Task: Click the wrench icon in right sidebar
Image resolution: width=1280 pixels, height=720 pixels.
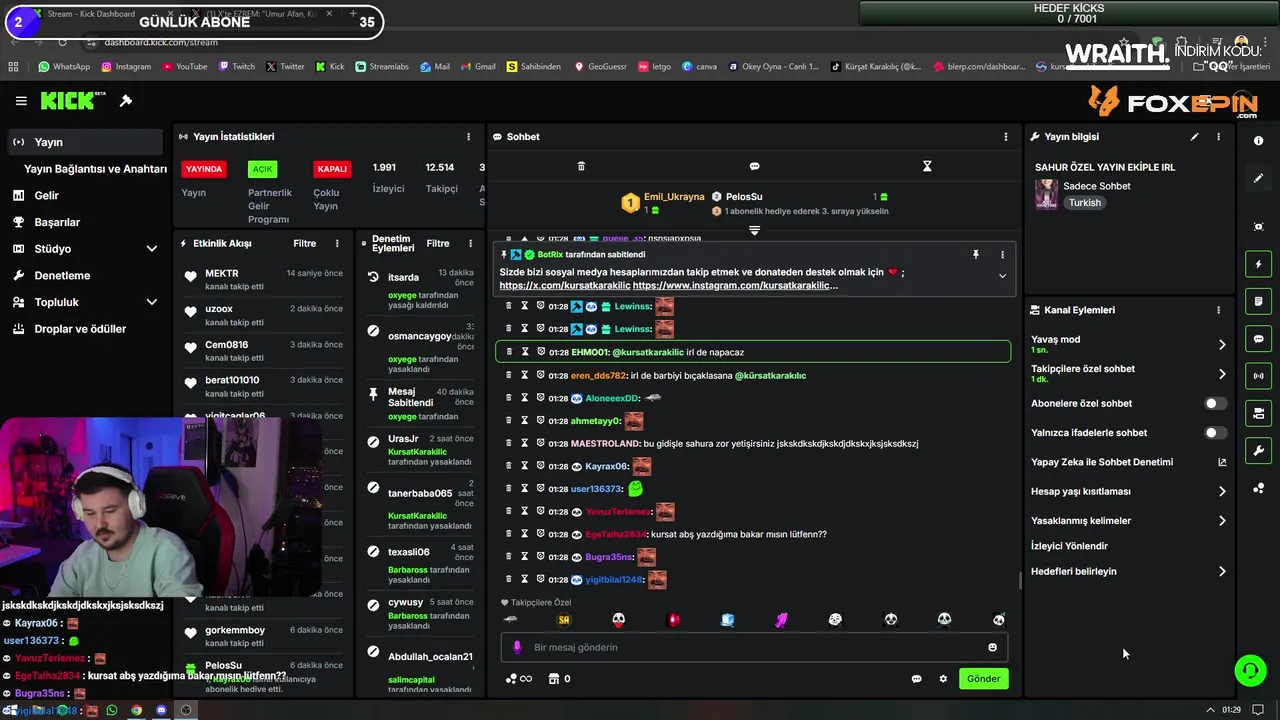Action: pos(1259,451)
